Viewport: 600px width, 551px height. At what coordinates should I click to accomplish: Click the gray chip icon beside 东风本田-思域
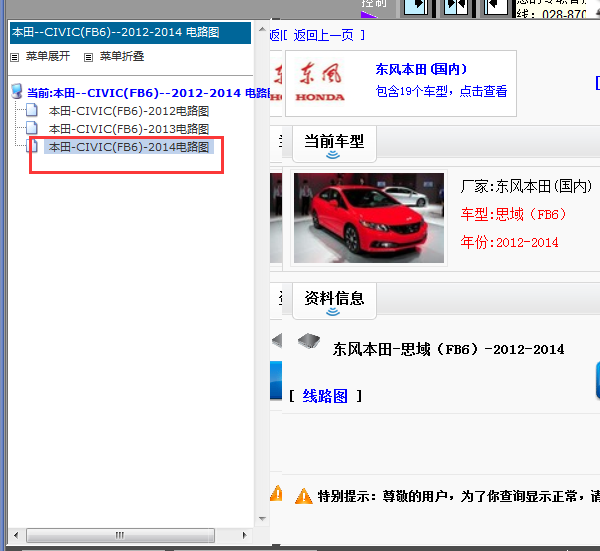point(309,341)
